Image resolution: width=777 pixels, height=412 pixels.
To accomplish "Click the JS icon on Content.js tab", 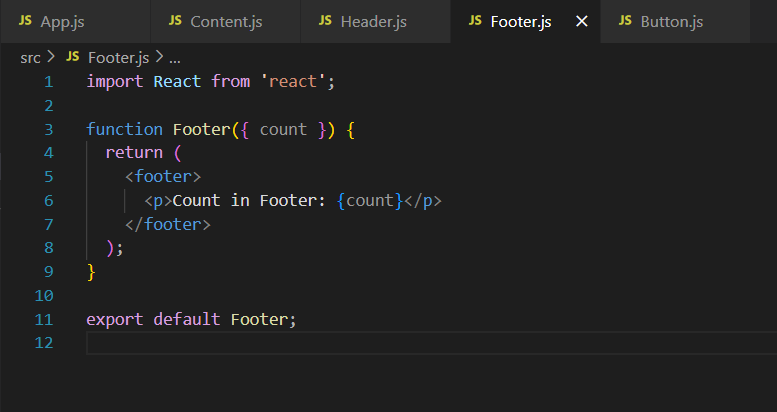I will tap(175, 21).
